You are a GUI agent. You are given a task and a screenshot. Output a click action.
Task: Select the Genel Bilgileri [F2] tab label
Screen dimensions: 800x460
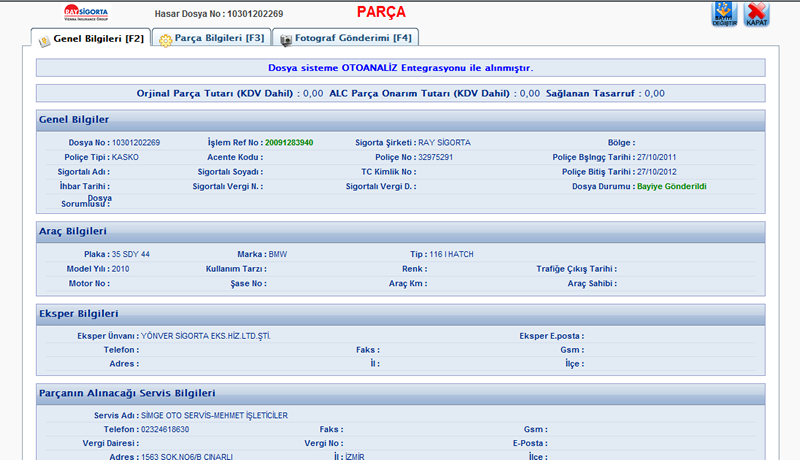98,38
